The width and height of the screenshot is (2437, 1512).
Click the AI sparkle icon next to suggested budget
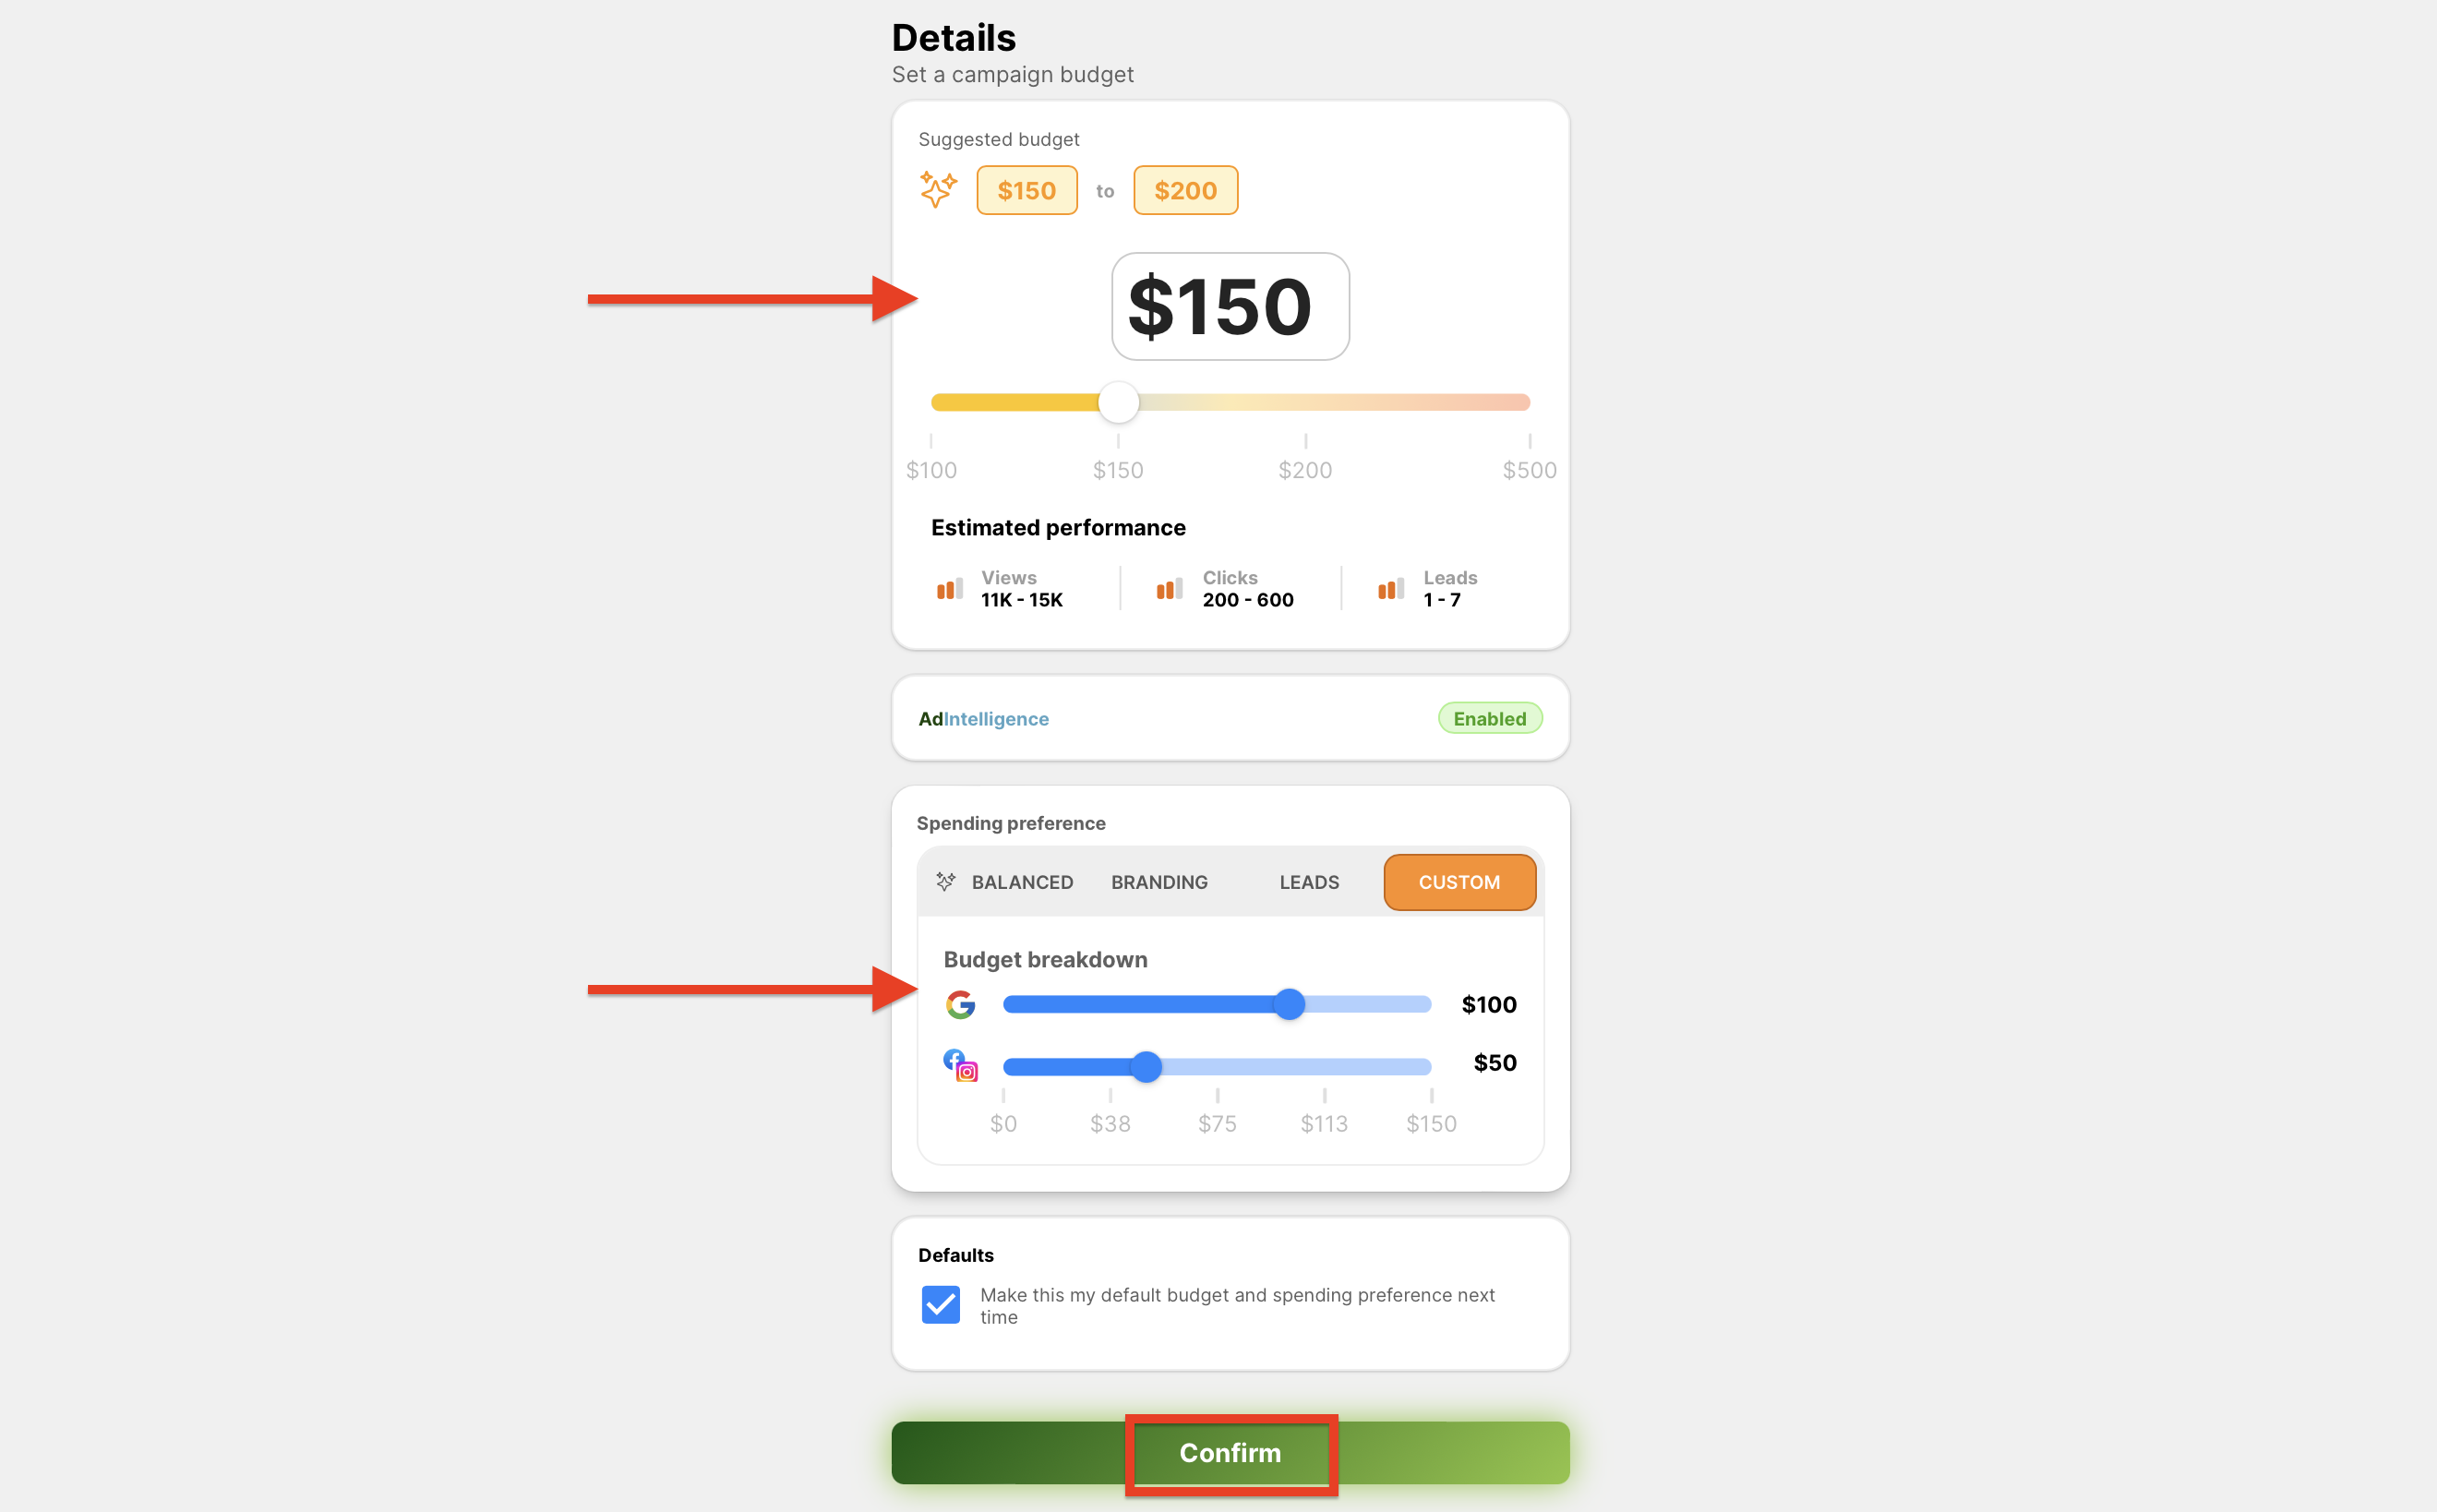click(x=937, y=188)
